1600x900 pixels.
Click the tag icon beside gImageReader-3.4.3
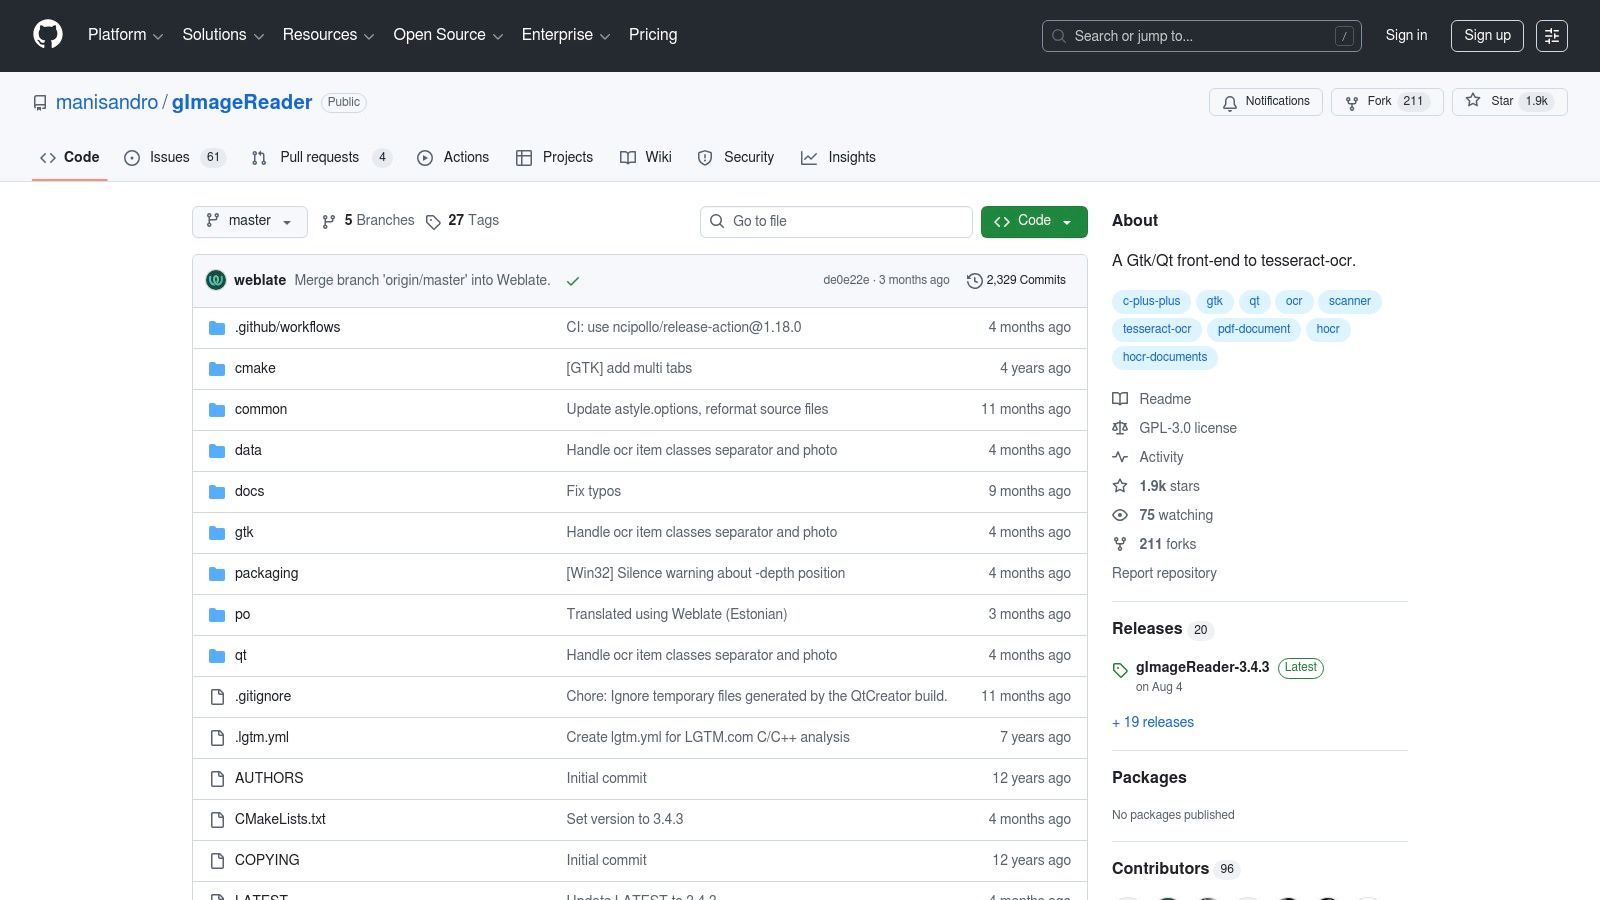[1120, 670]
